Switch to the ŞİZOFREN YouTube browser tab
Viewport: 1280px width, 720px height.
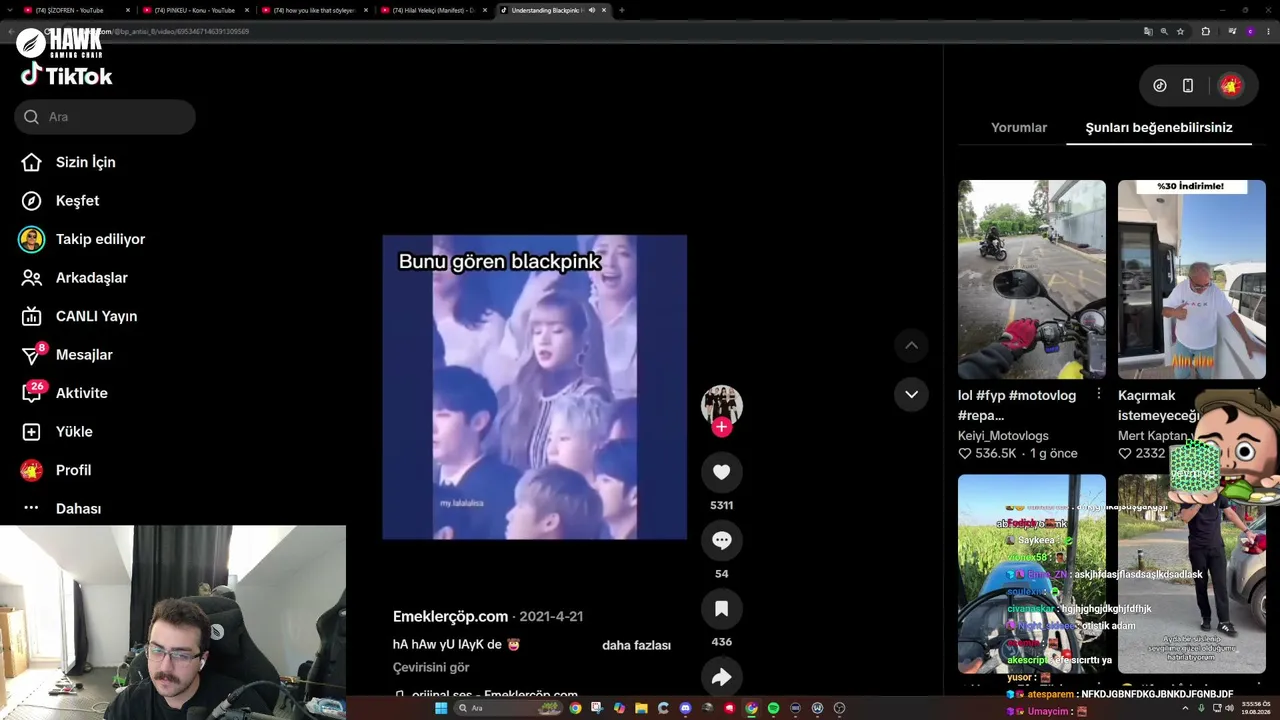[76, 10]
